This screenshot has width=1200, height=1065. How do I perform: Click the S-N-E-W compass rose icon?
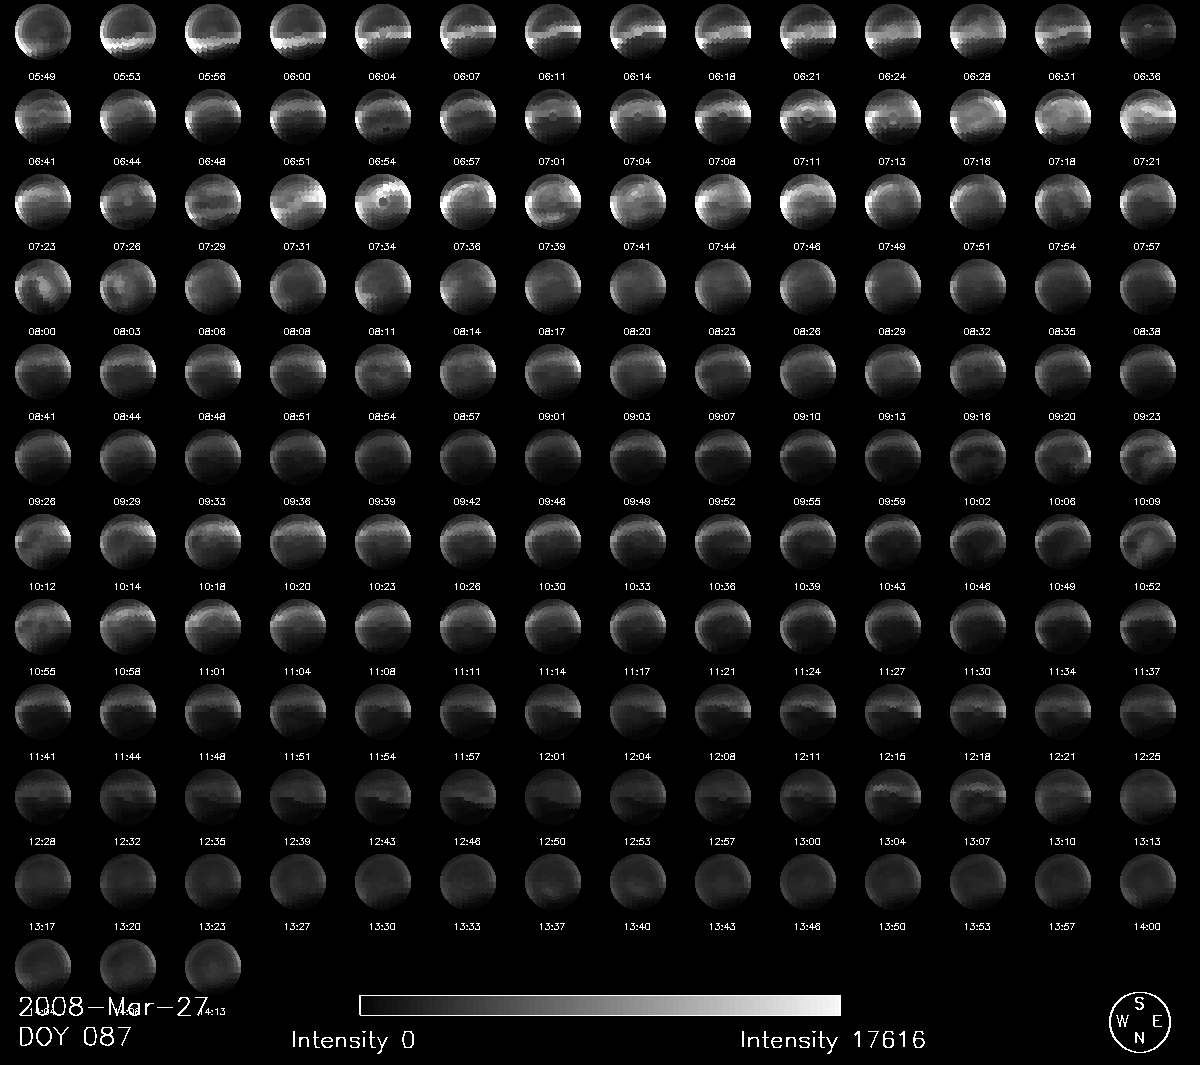[x=1139, y=1022]
